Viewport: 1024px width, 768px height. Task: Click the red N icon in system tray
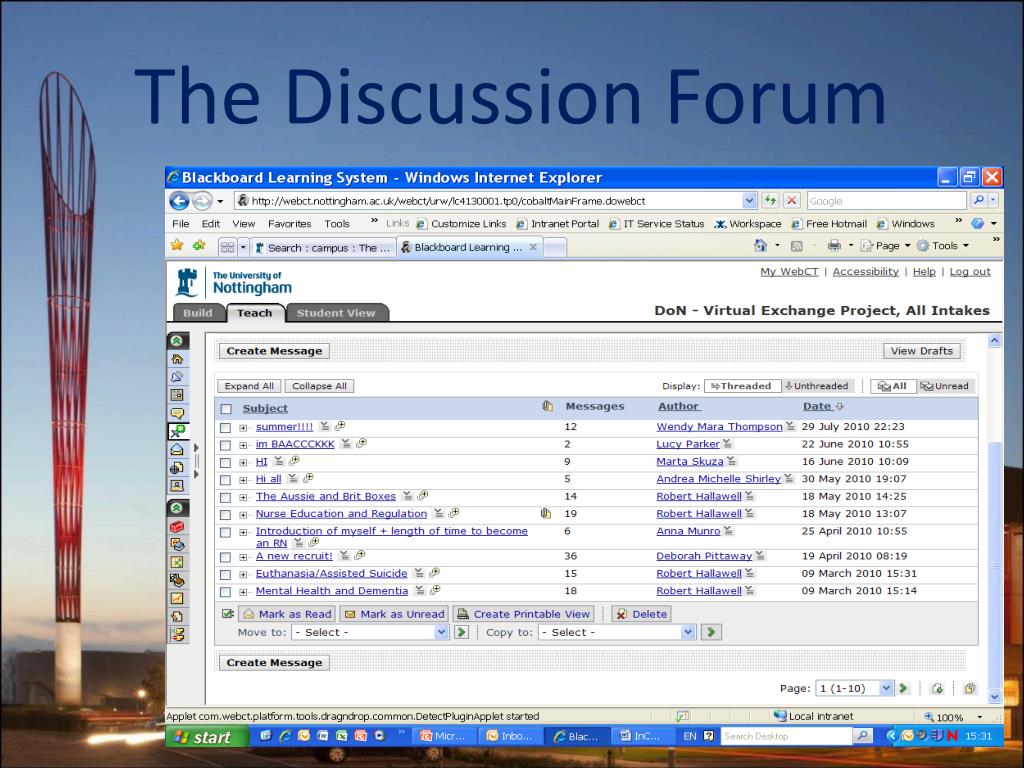pyautogui.click(x=952, y=736)
